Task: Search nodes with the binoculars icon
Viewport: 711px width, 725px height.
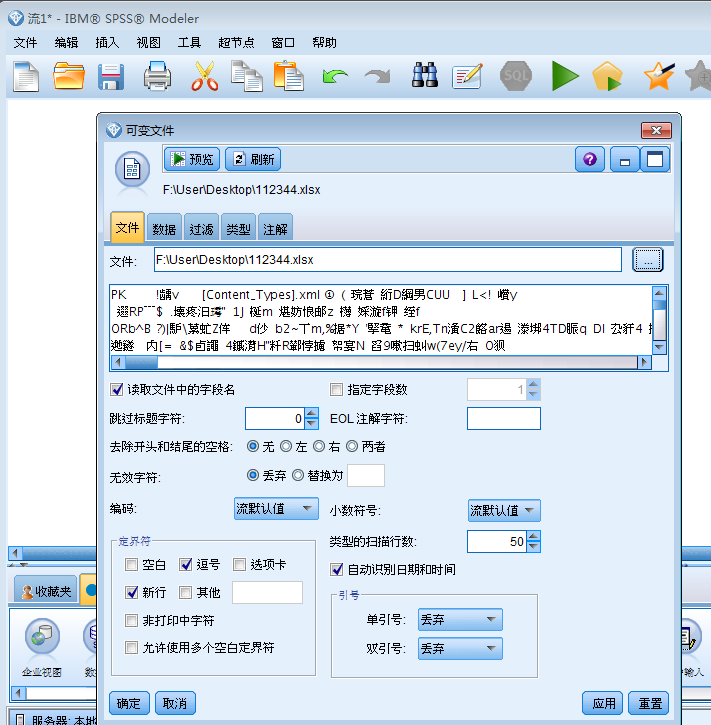Action: click(x=425, y=75)
